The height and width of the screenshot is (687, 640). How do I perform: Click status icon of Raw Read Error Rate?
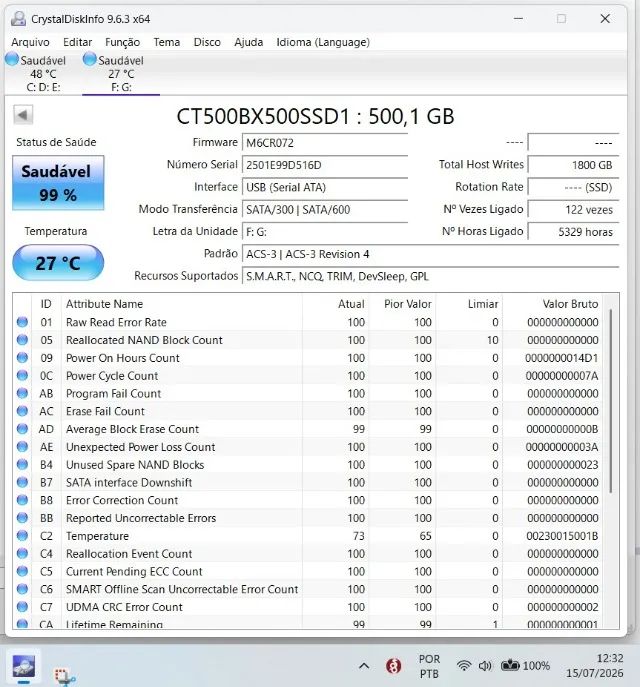[22, 322]
